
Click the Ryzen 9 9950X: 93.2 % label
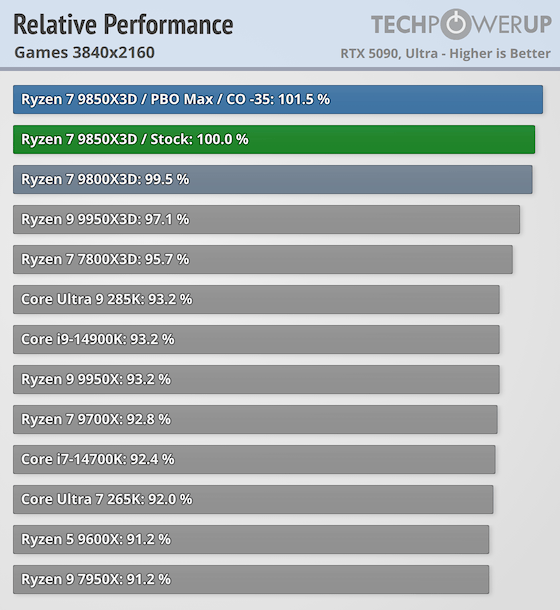click(96, 380)
